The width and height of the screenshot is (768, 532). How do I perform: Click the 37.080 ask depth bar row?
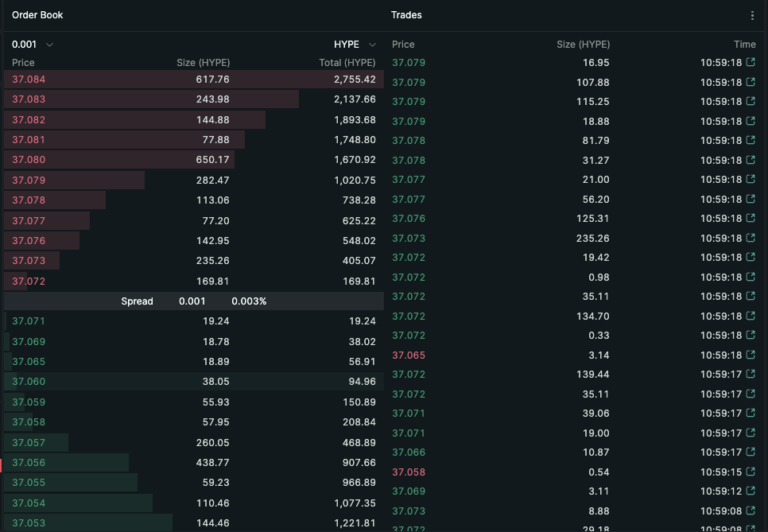pyautogui.click(x=120, y=160)
